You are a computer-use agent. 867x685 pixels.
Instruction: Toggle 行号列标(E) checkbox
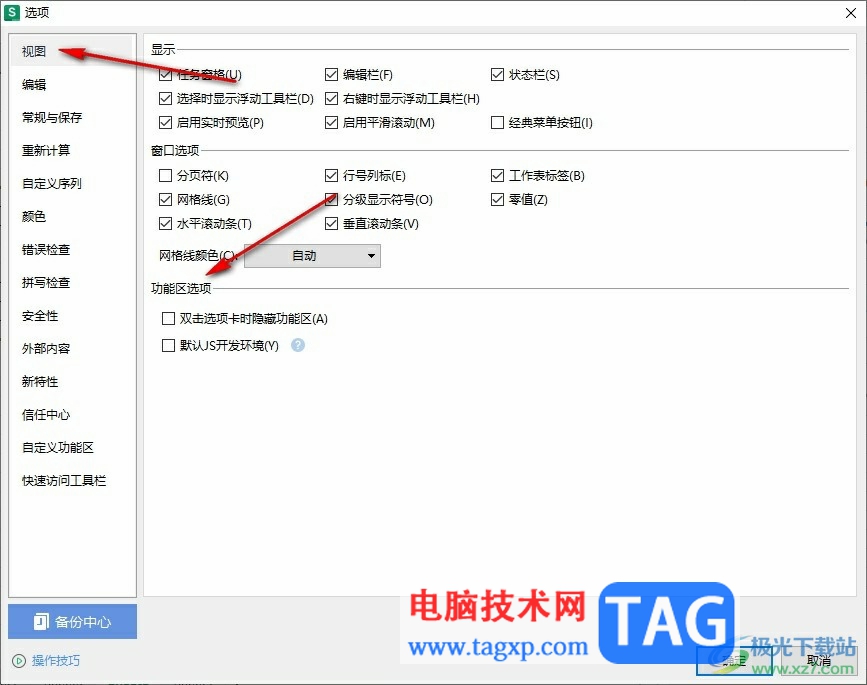[331, 175]
